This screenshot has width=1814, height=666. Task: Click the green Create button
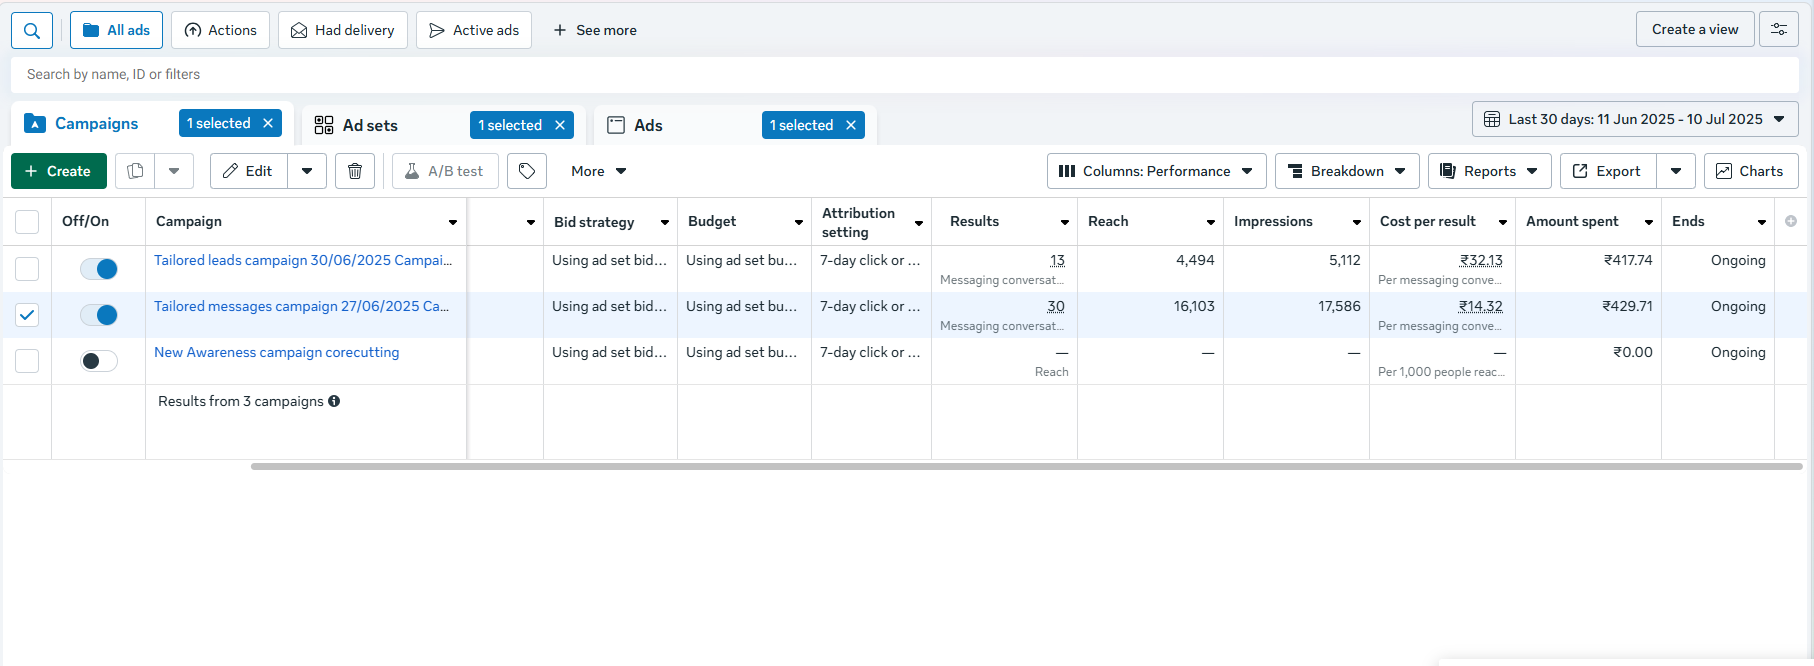(x=59, y=171)
